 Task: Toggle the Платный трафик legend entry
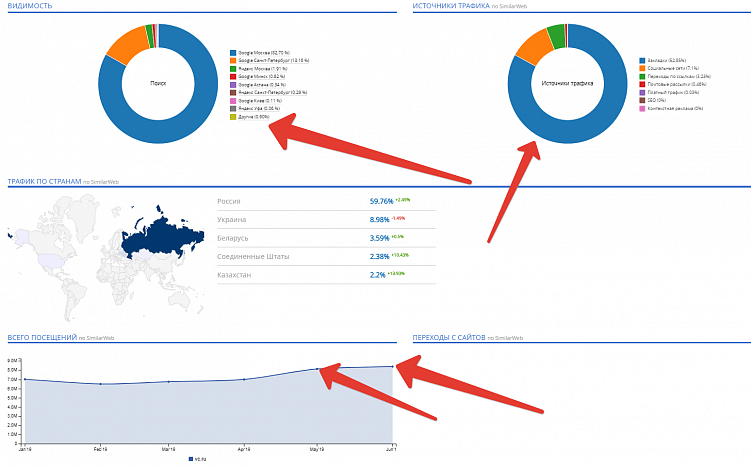[x=669, y=92]
